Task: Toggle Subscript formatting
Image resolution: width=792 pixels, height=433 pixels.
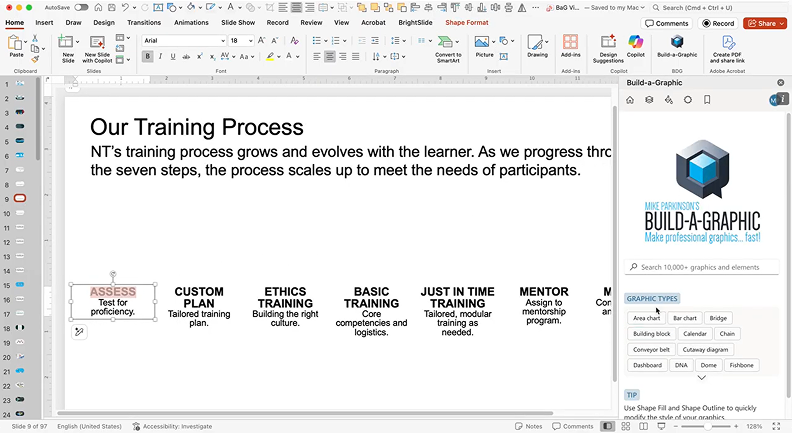Action: coord(212,57)
